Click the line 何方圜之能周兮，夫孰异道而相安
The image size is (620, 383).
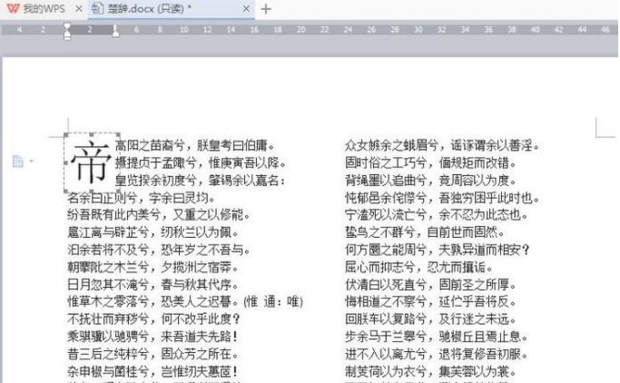(x=437, y=250)
